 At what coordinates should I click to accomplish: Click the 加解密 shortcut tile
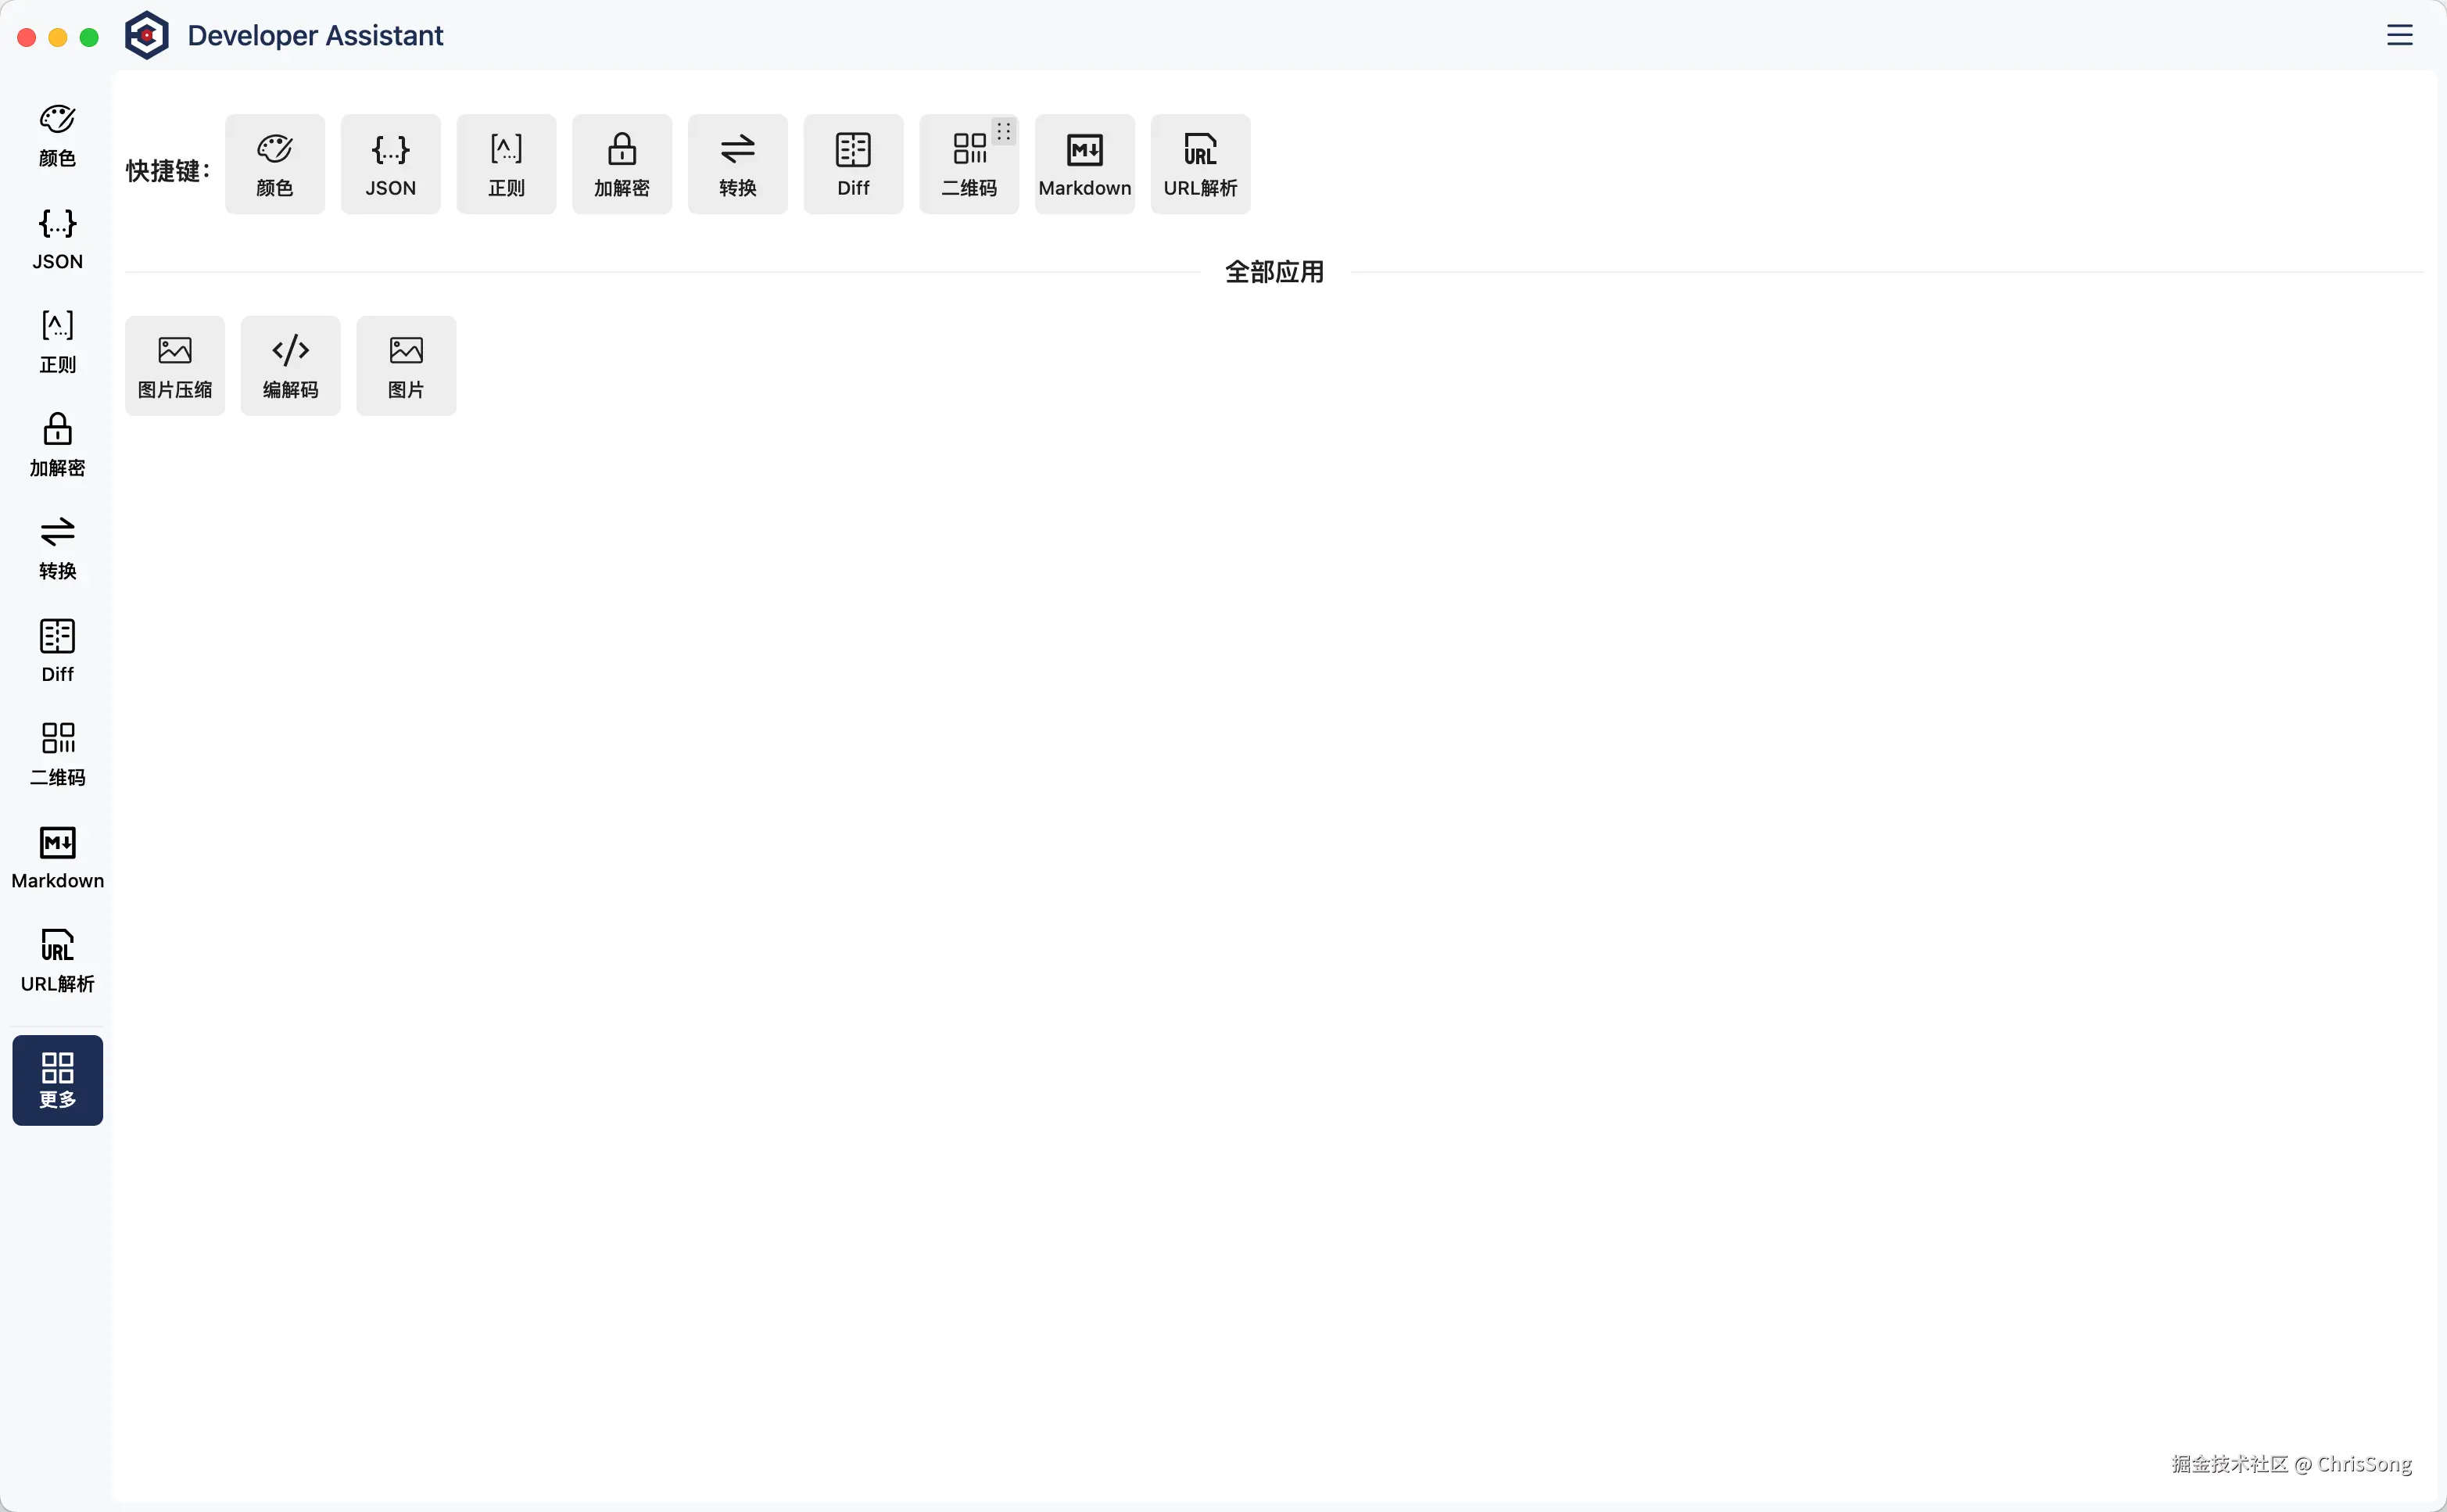coord(621,164)
